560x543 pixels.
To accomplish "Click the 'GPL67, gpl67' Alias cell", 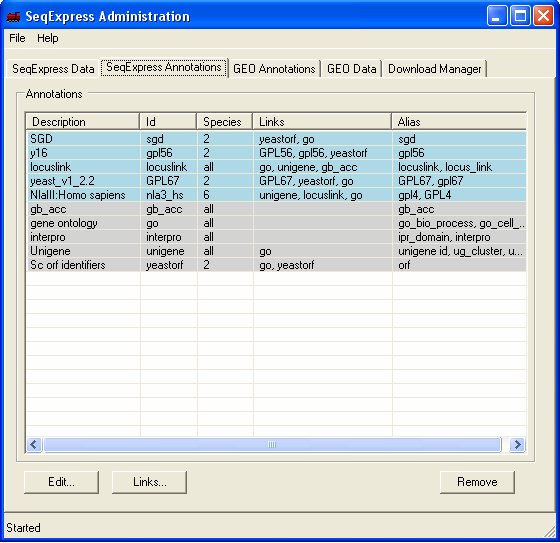I will click(x=459, y=181).
